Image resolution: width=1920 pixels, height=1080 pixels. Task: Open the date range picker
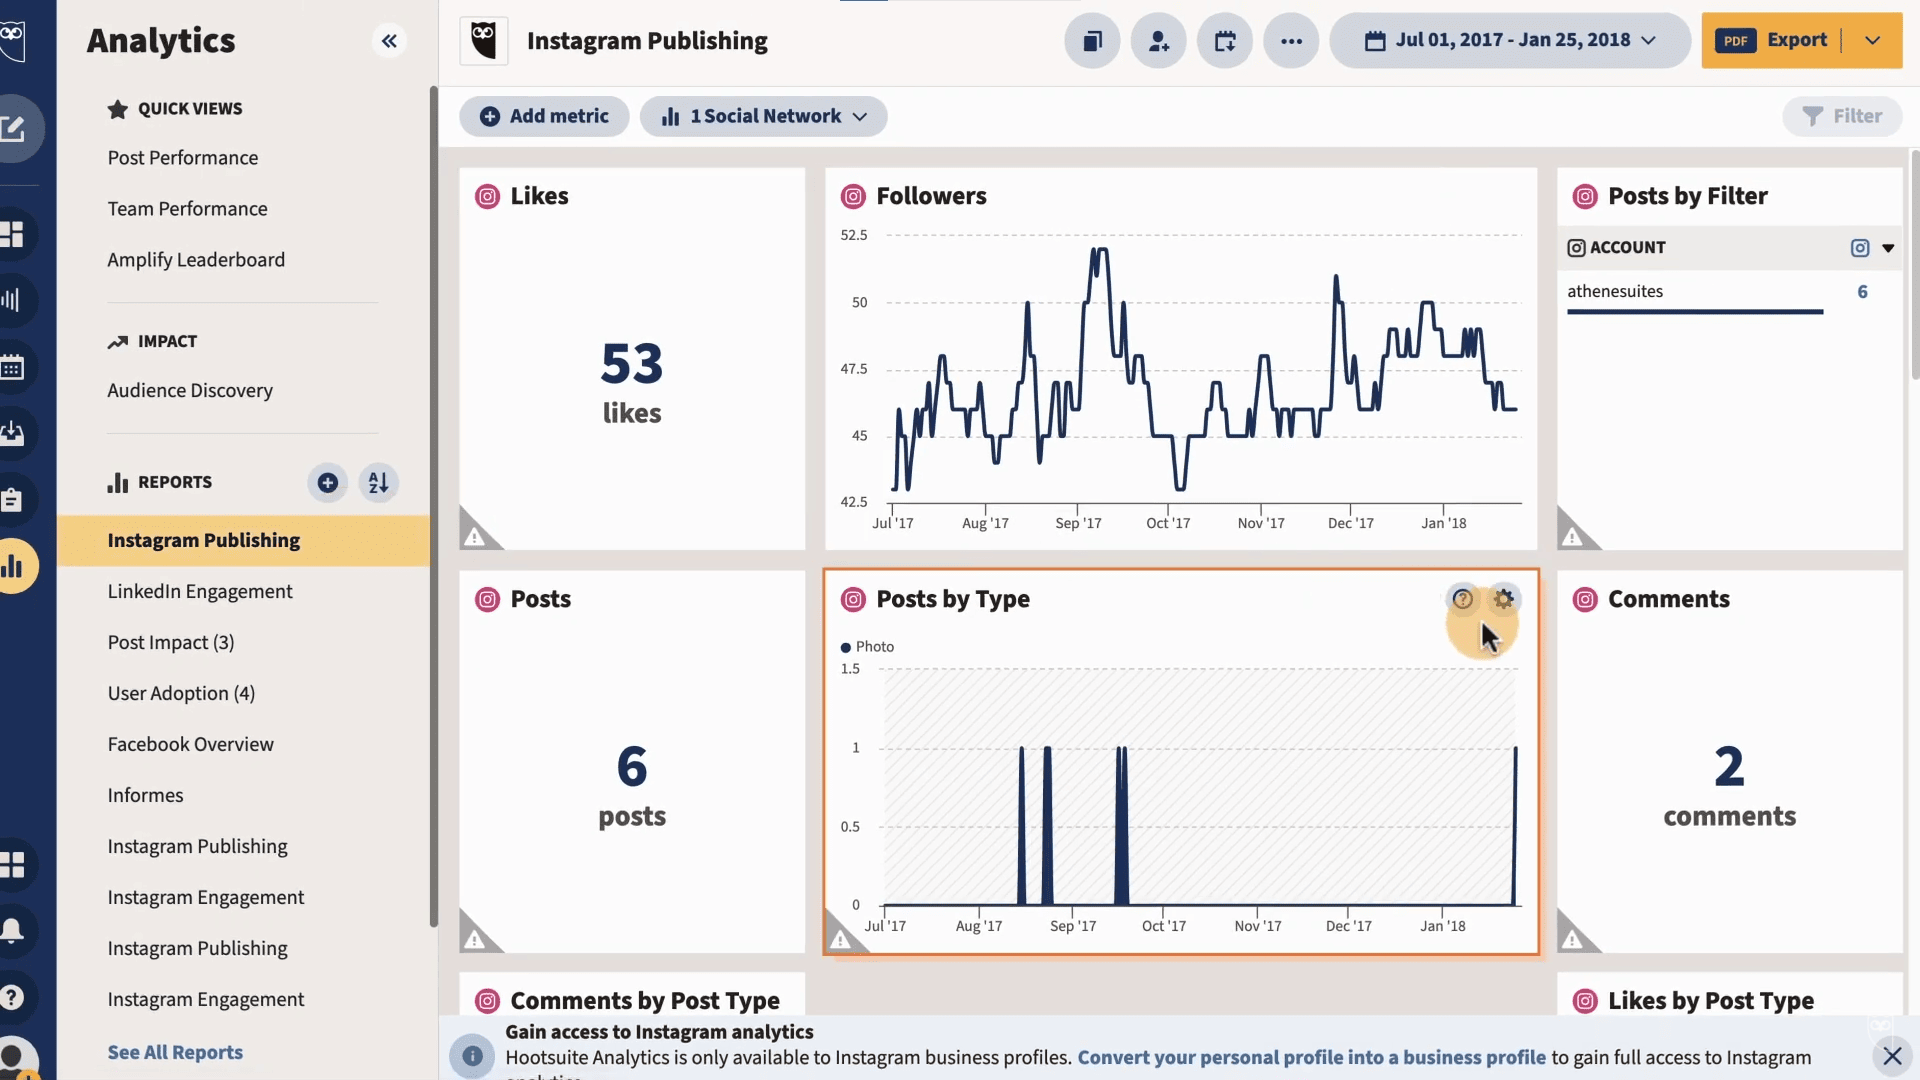(1510, 41)
